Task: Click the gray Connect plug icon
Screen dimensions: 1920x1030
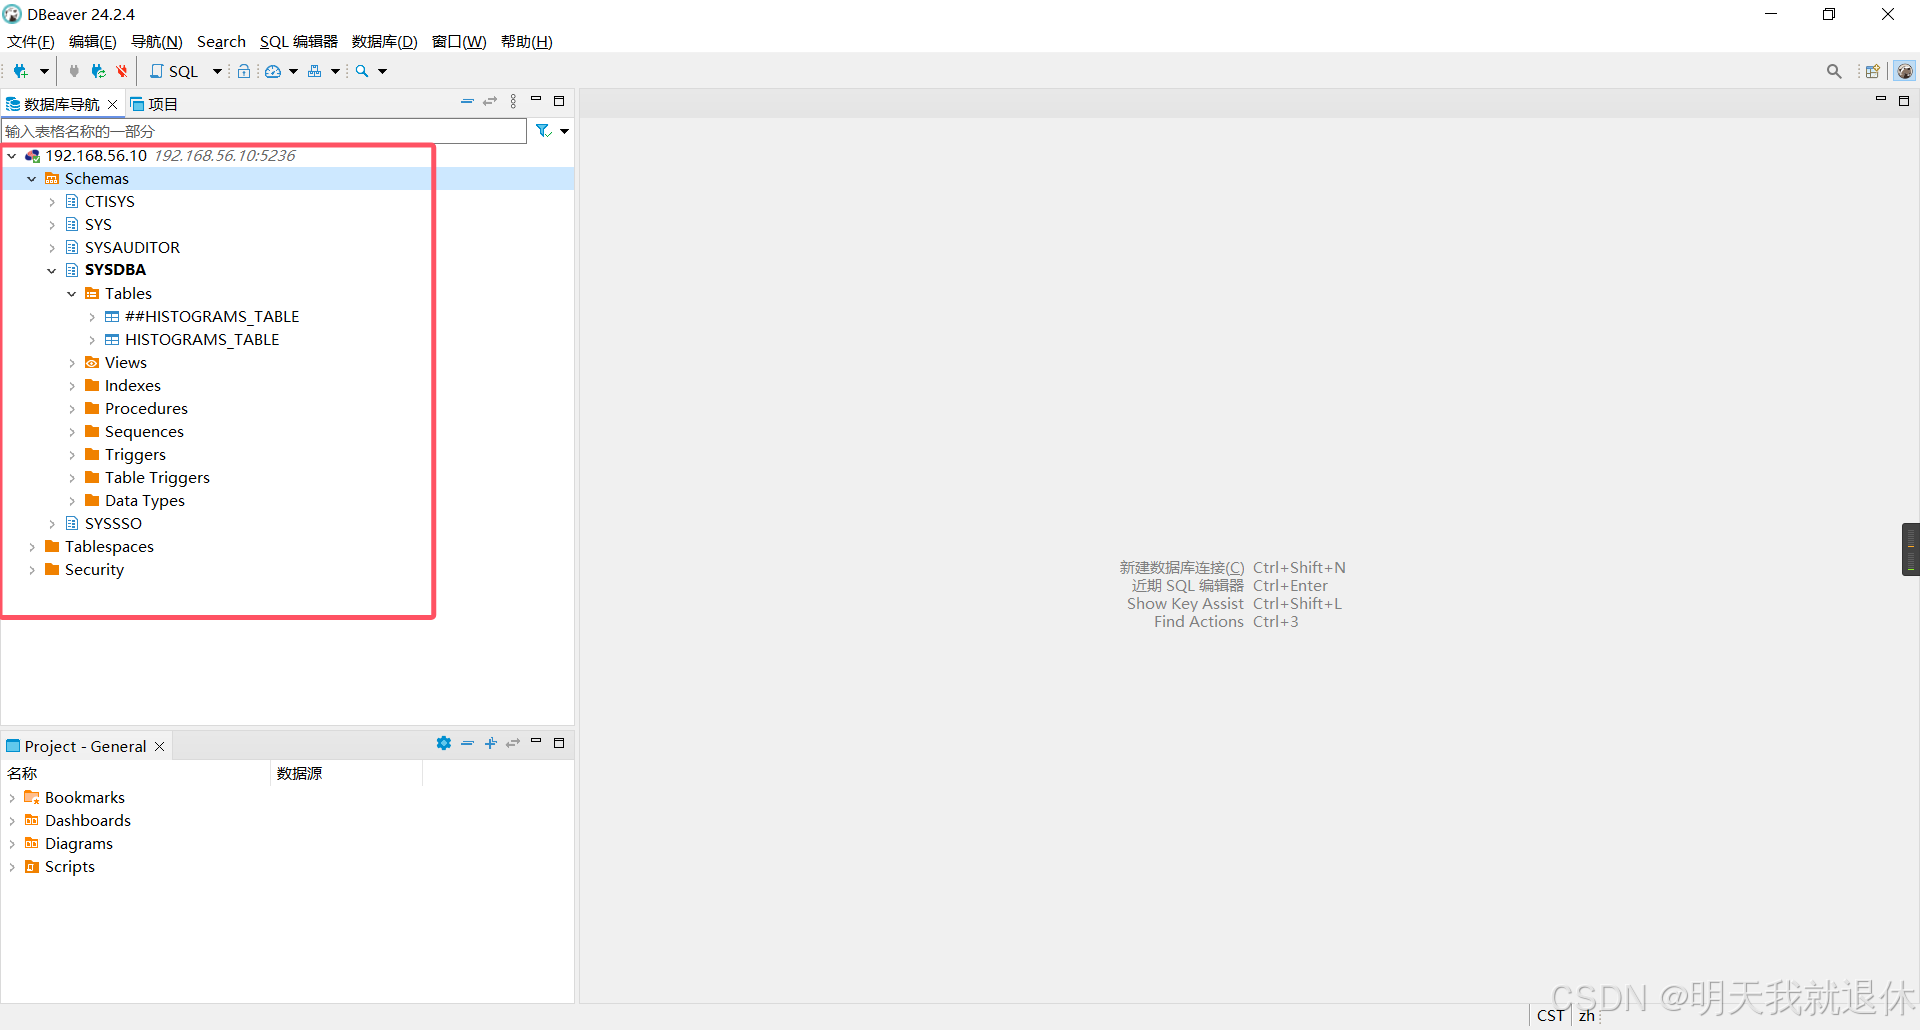Action: (74, 71)
